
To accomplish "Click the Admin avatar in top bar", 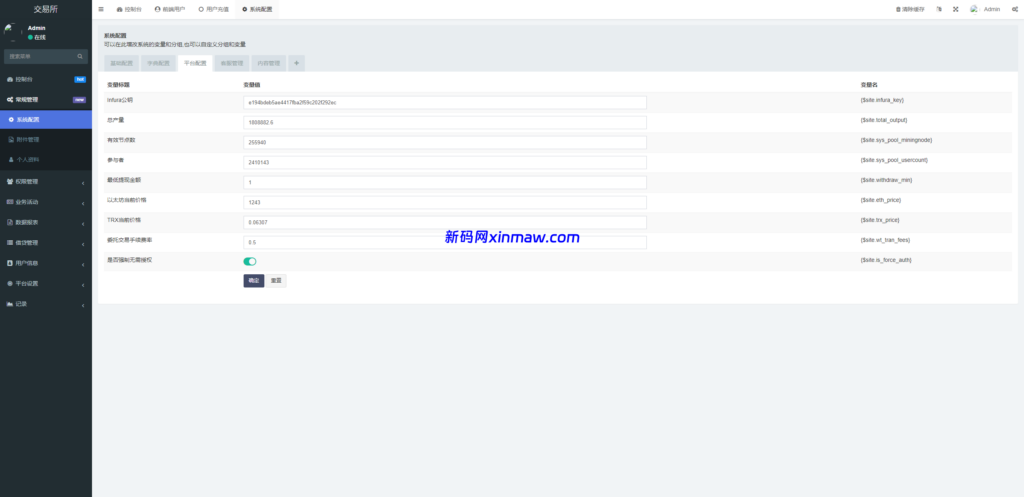I will 975,9.
